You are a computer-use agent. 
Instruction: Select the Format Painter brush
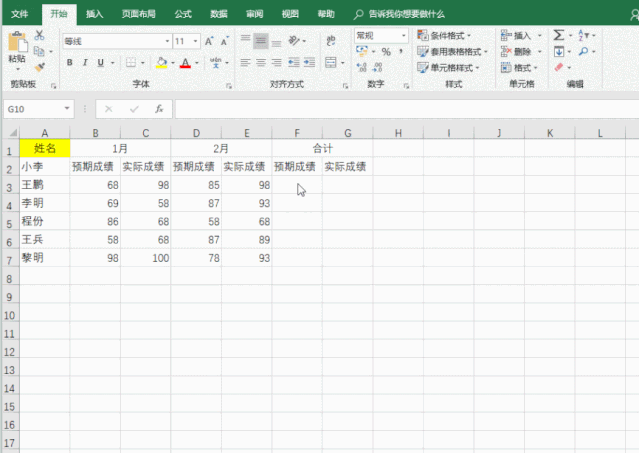point(39,67)
